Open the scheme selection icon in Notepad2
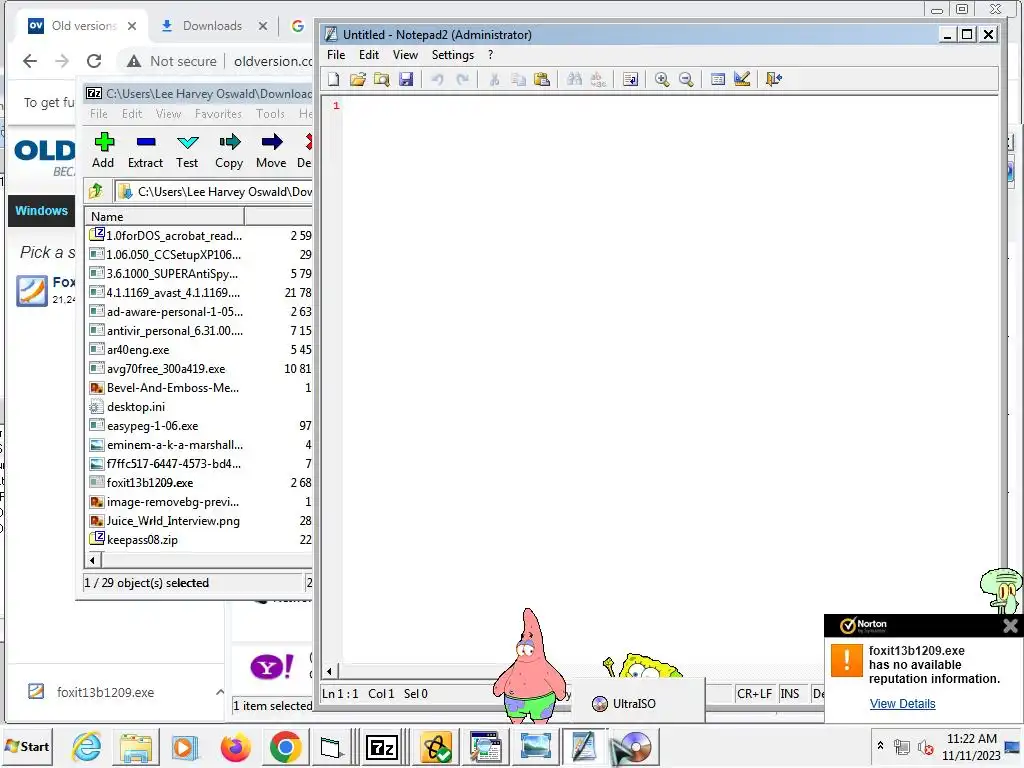 pyautogui.click(x=718, y=79)
